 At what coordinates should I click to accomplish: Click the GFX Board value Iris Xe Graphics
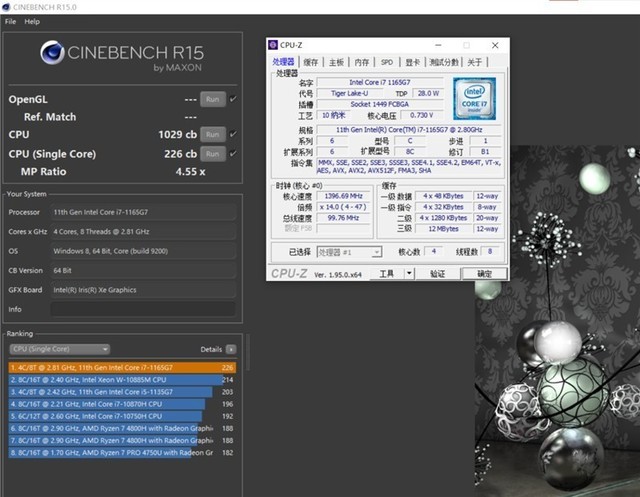[x=143, y=290]
